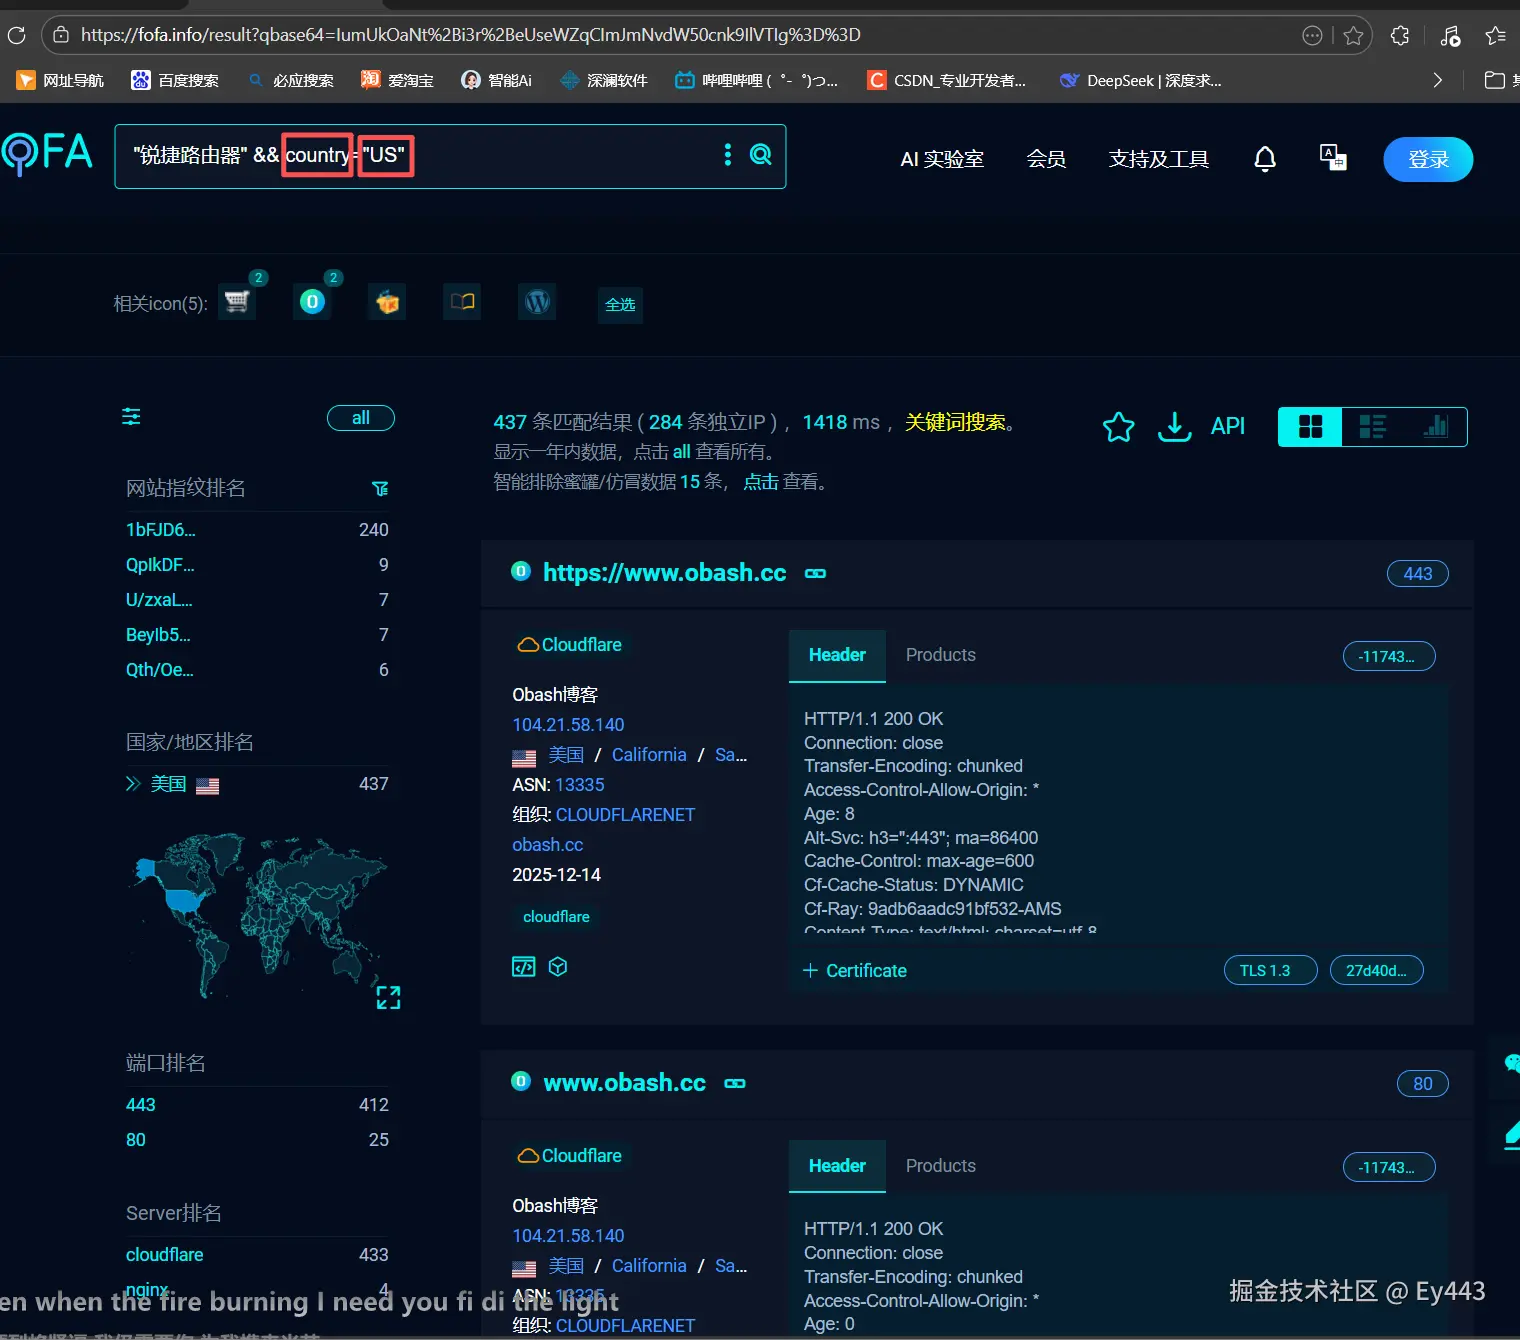Viewport: 1520px width, 1340px height.
Task: Download results with the download icon
Action: (x=1174, y=427)
